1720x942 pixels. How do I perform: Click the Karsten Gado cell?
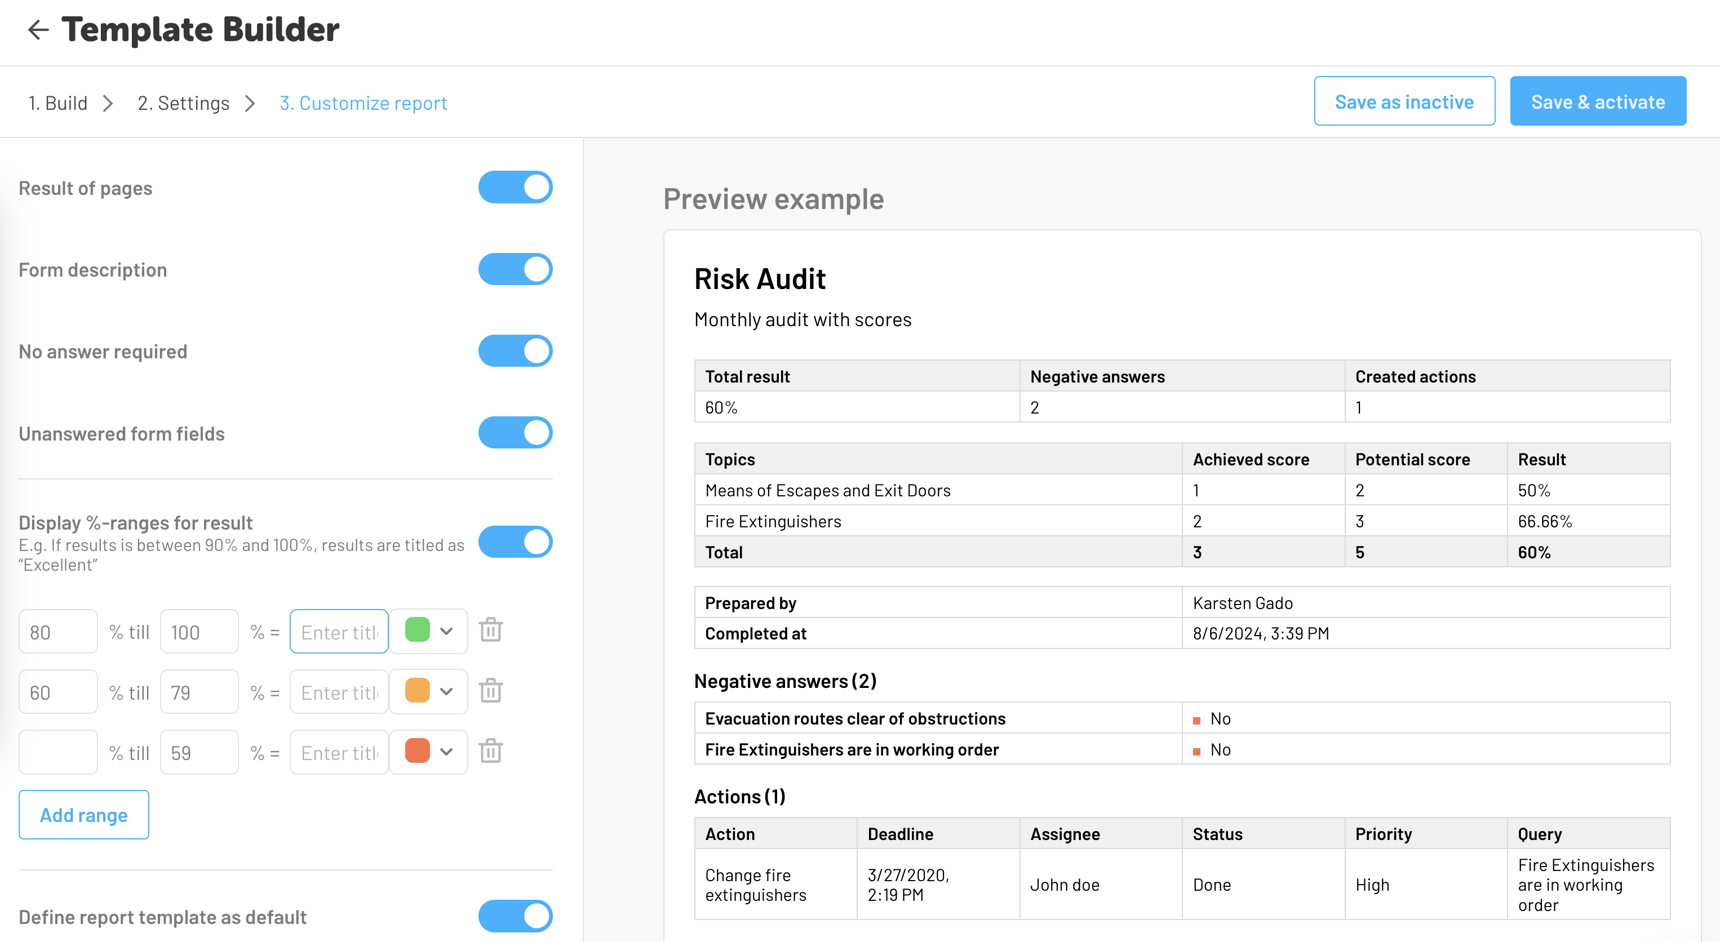(x=1426, y=603)
